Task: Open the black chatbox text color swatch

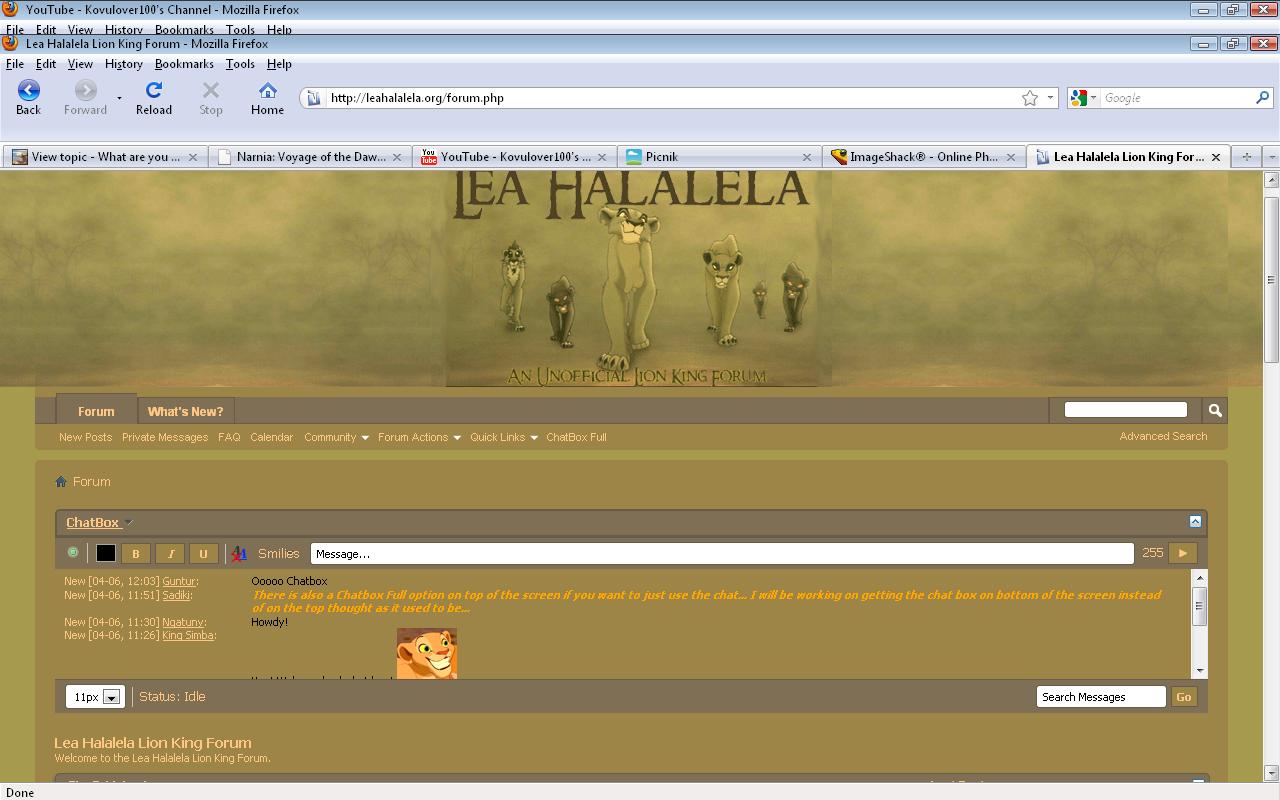Action: (x=105, y=553)
